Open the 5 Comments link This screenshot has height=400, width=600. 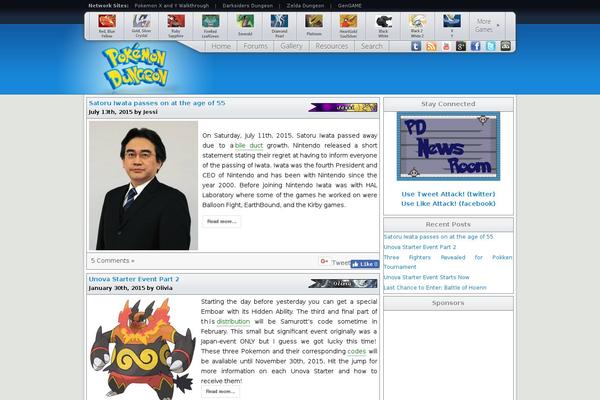112,261
